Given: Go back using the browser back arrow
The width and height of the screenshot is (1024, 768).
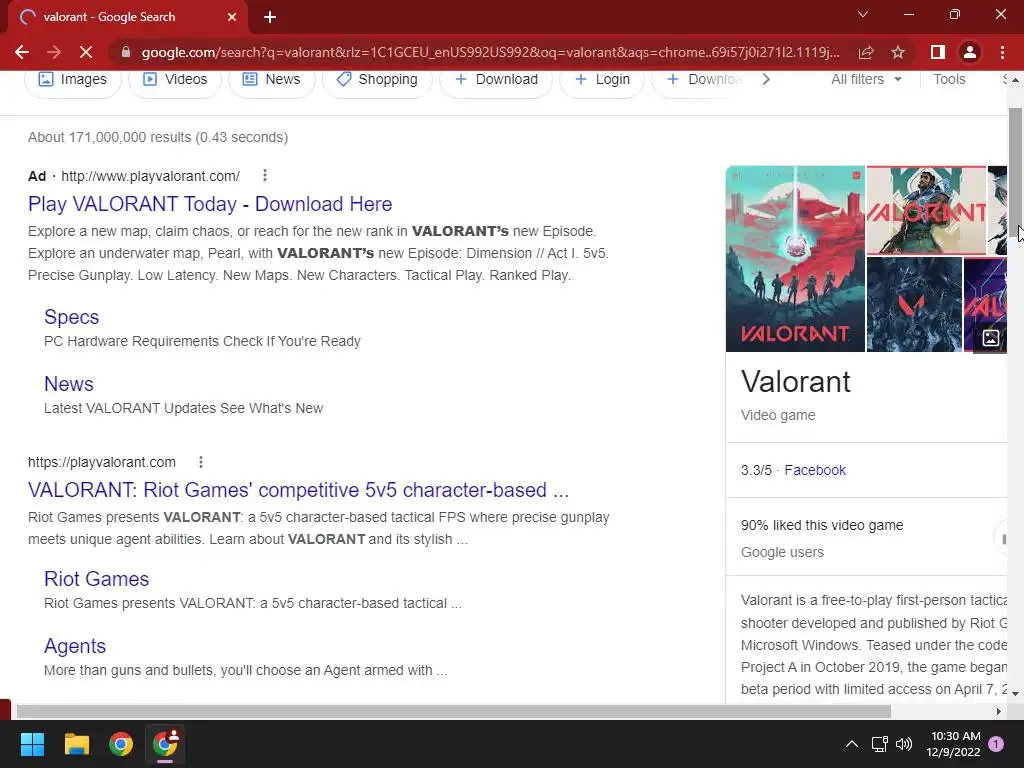Looking at the screenshot, I should [22, 52].
